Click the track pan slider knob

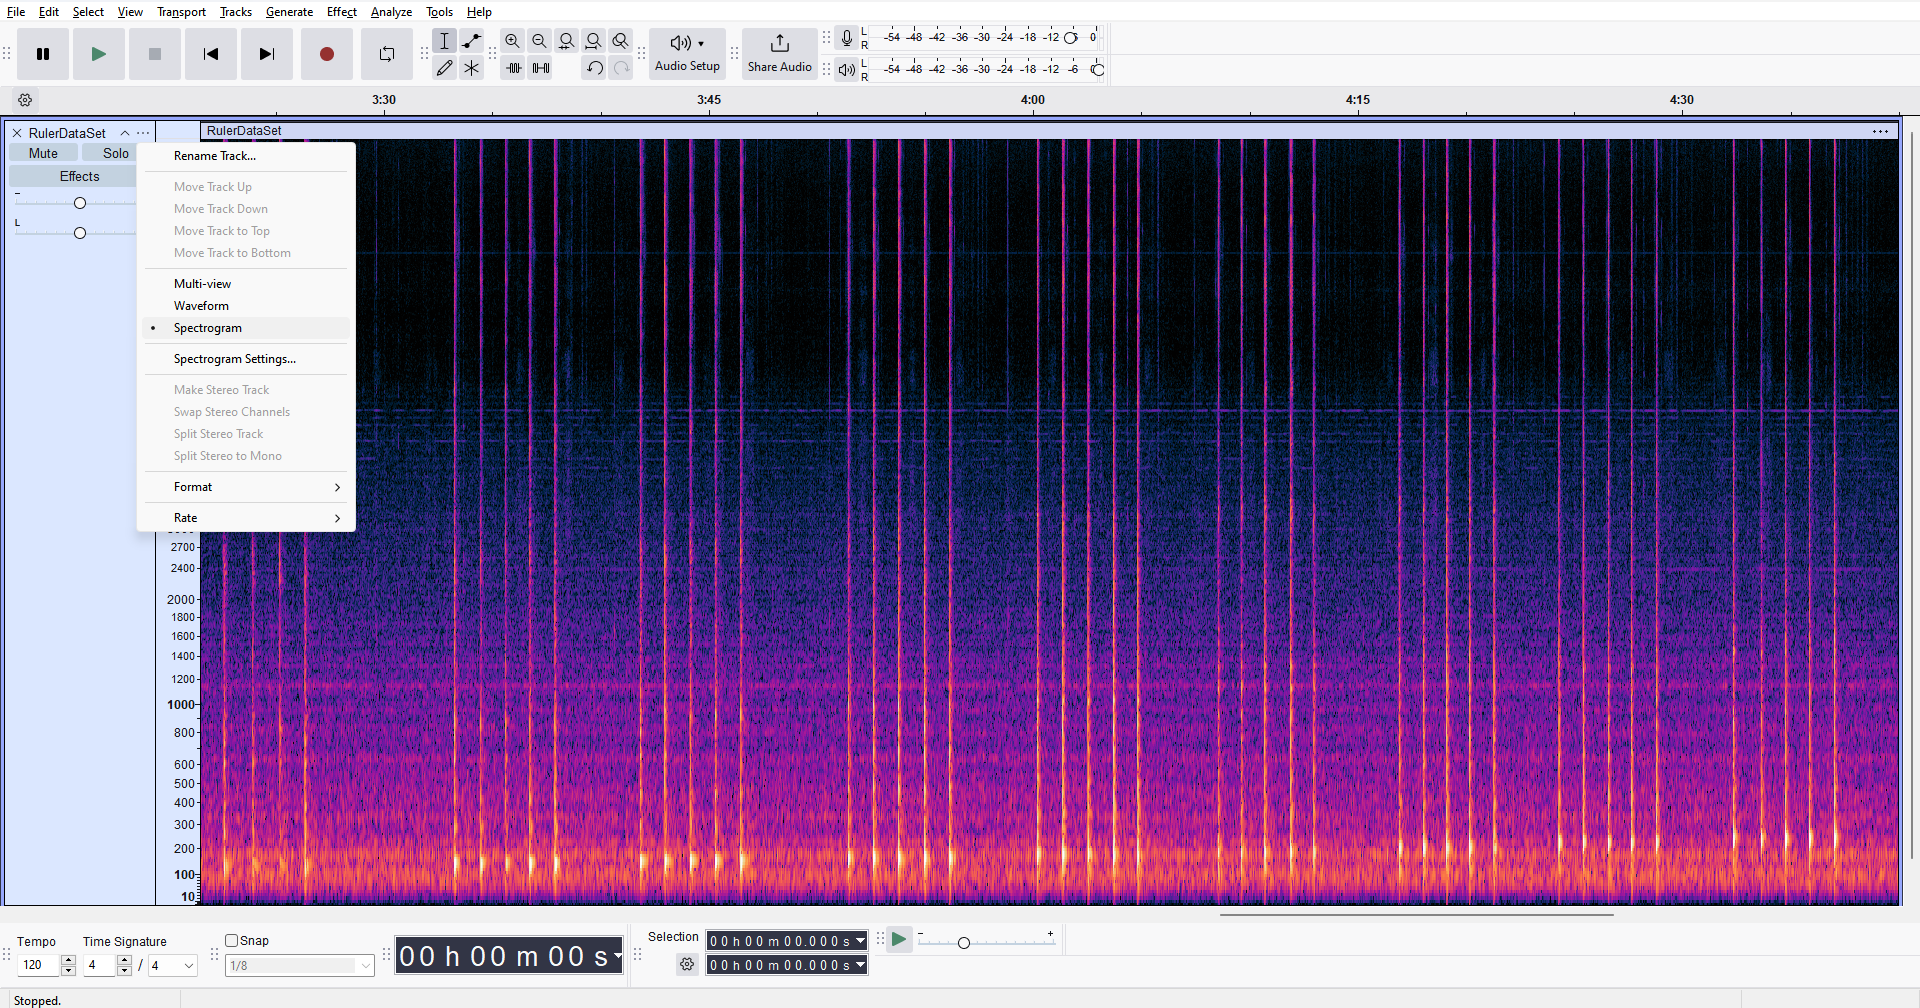(x=80, y=233)
